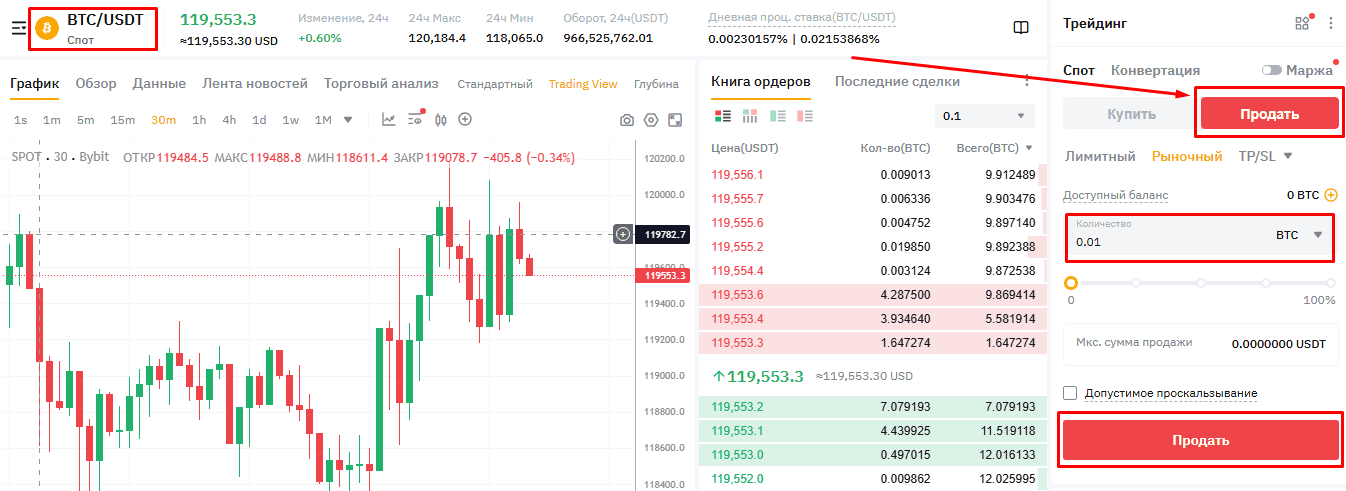
Task: Set chart interval to 30m
Action: (163, 120)
